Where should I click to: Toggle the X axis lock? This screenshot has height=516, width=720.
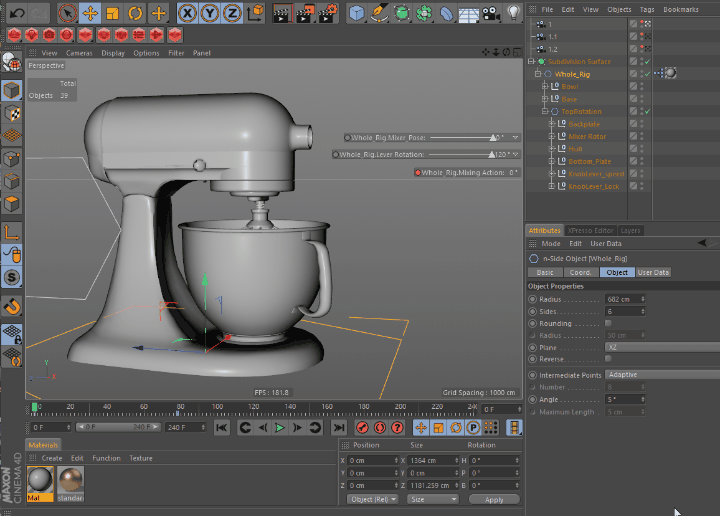[187, 13]
